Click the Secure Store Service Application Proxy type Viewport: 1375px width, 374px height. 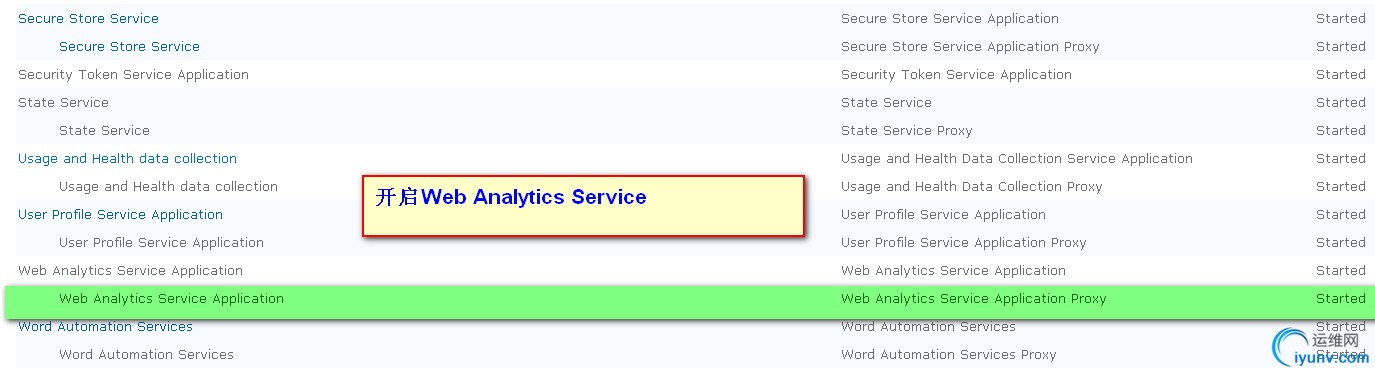click(x=970, y=46)
